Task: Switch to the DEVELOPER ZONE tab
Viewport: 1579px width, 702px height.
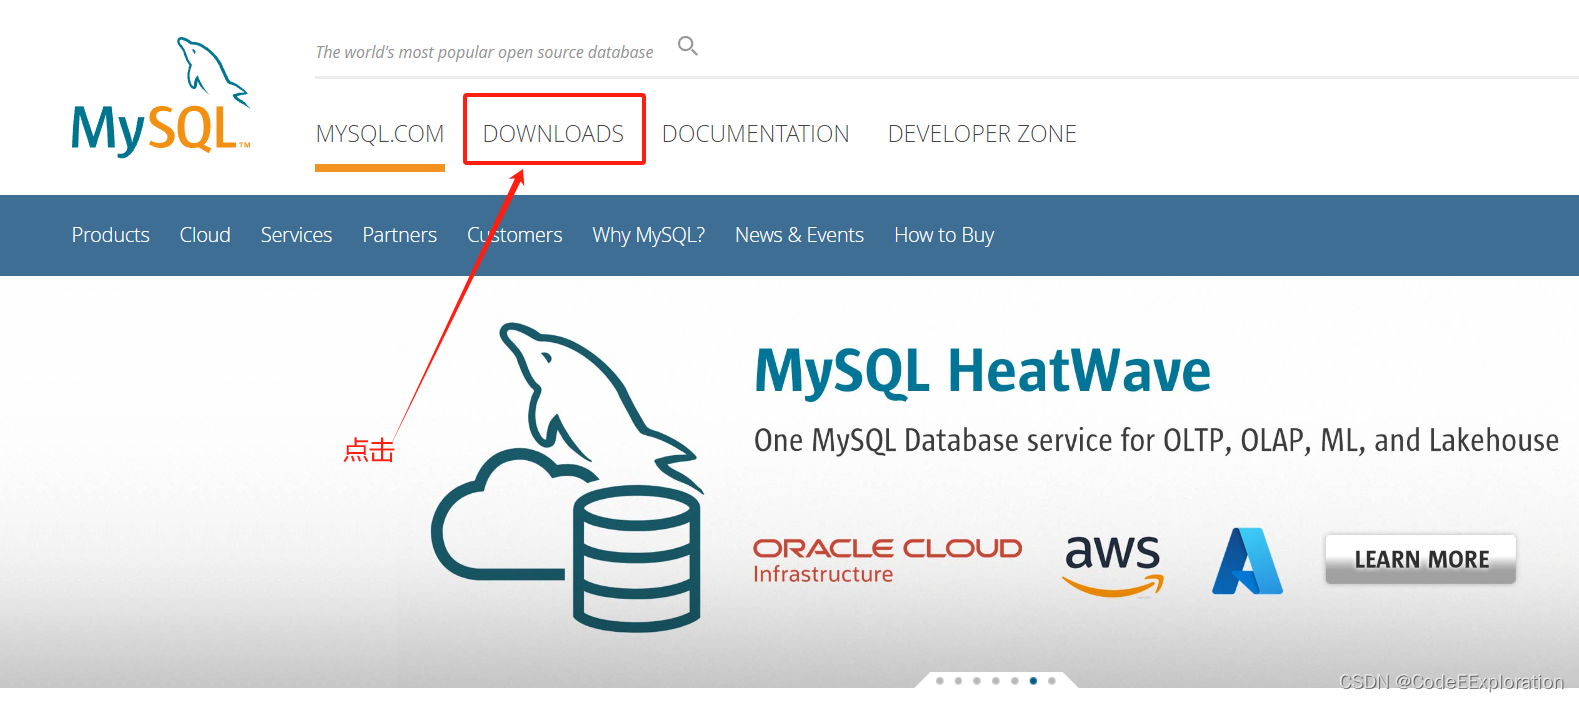Action: click(x=982, y=134)
